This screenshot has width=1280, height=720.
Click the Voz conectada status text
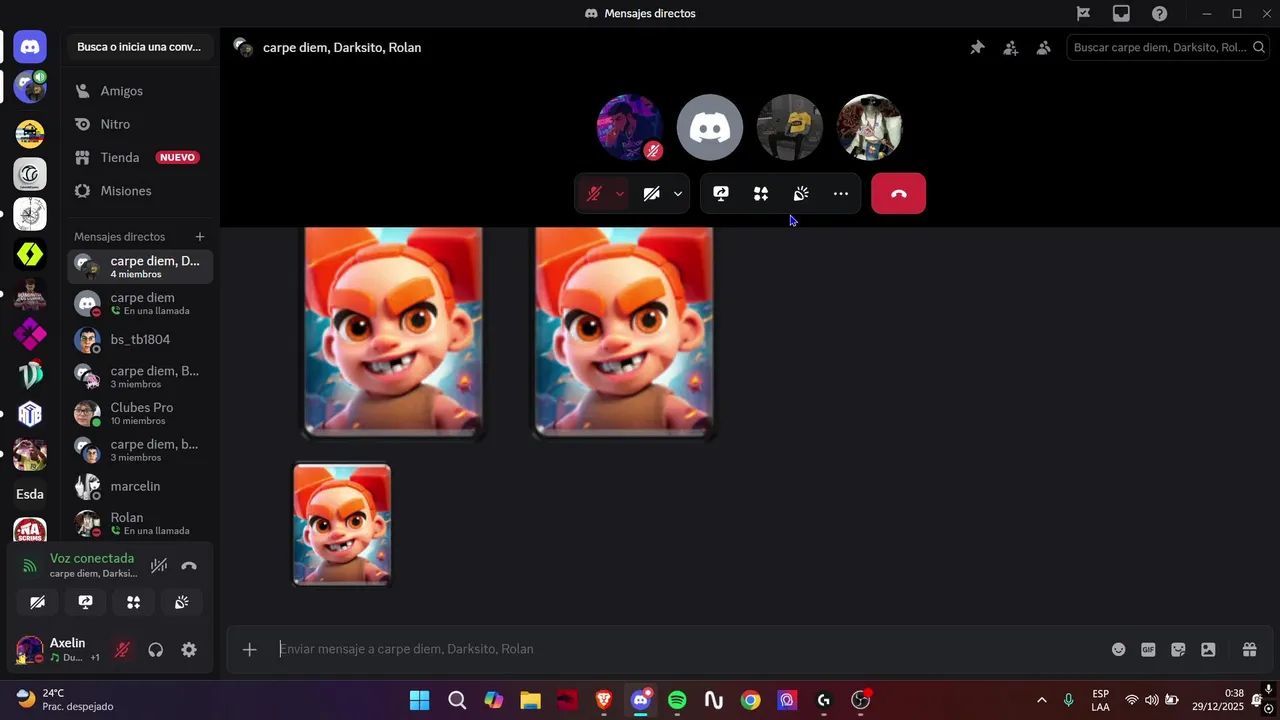pyautogui.click(x=92, y=558)
